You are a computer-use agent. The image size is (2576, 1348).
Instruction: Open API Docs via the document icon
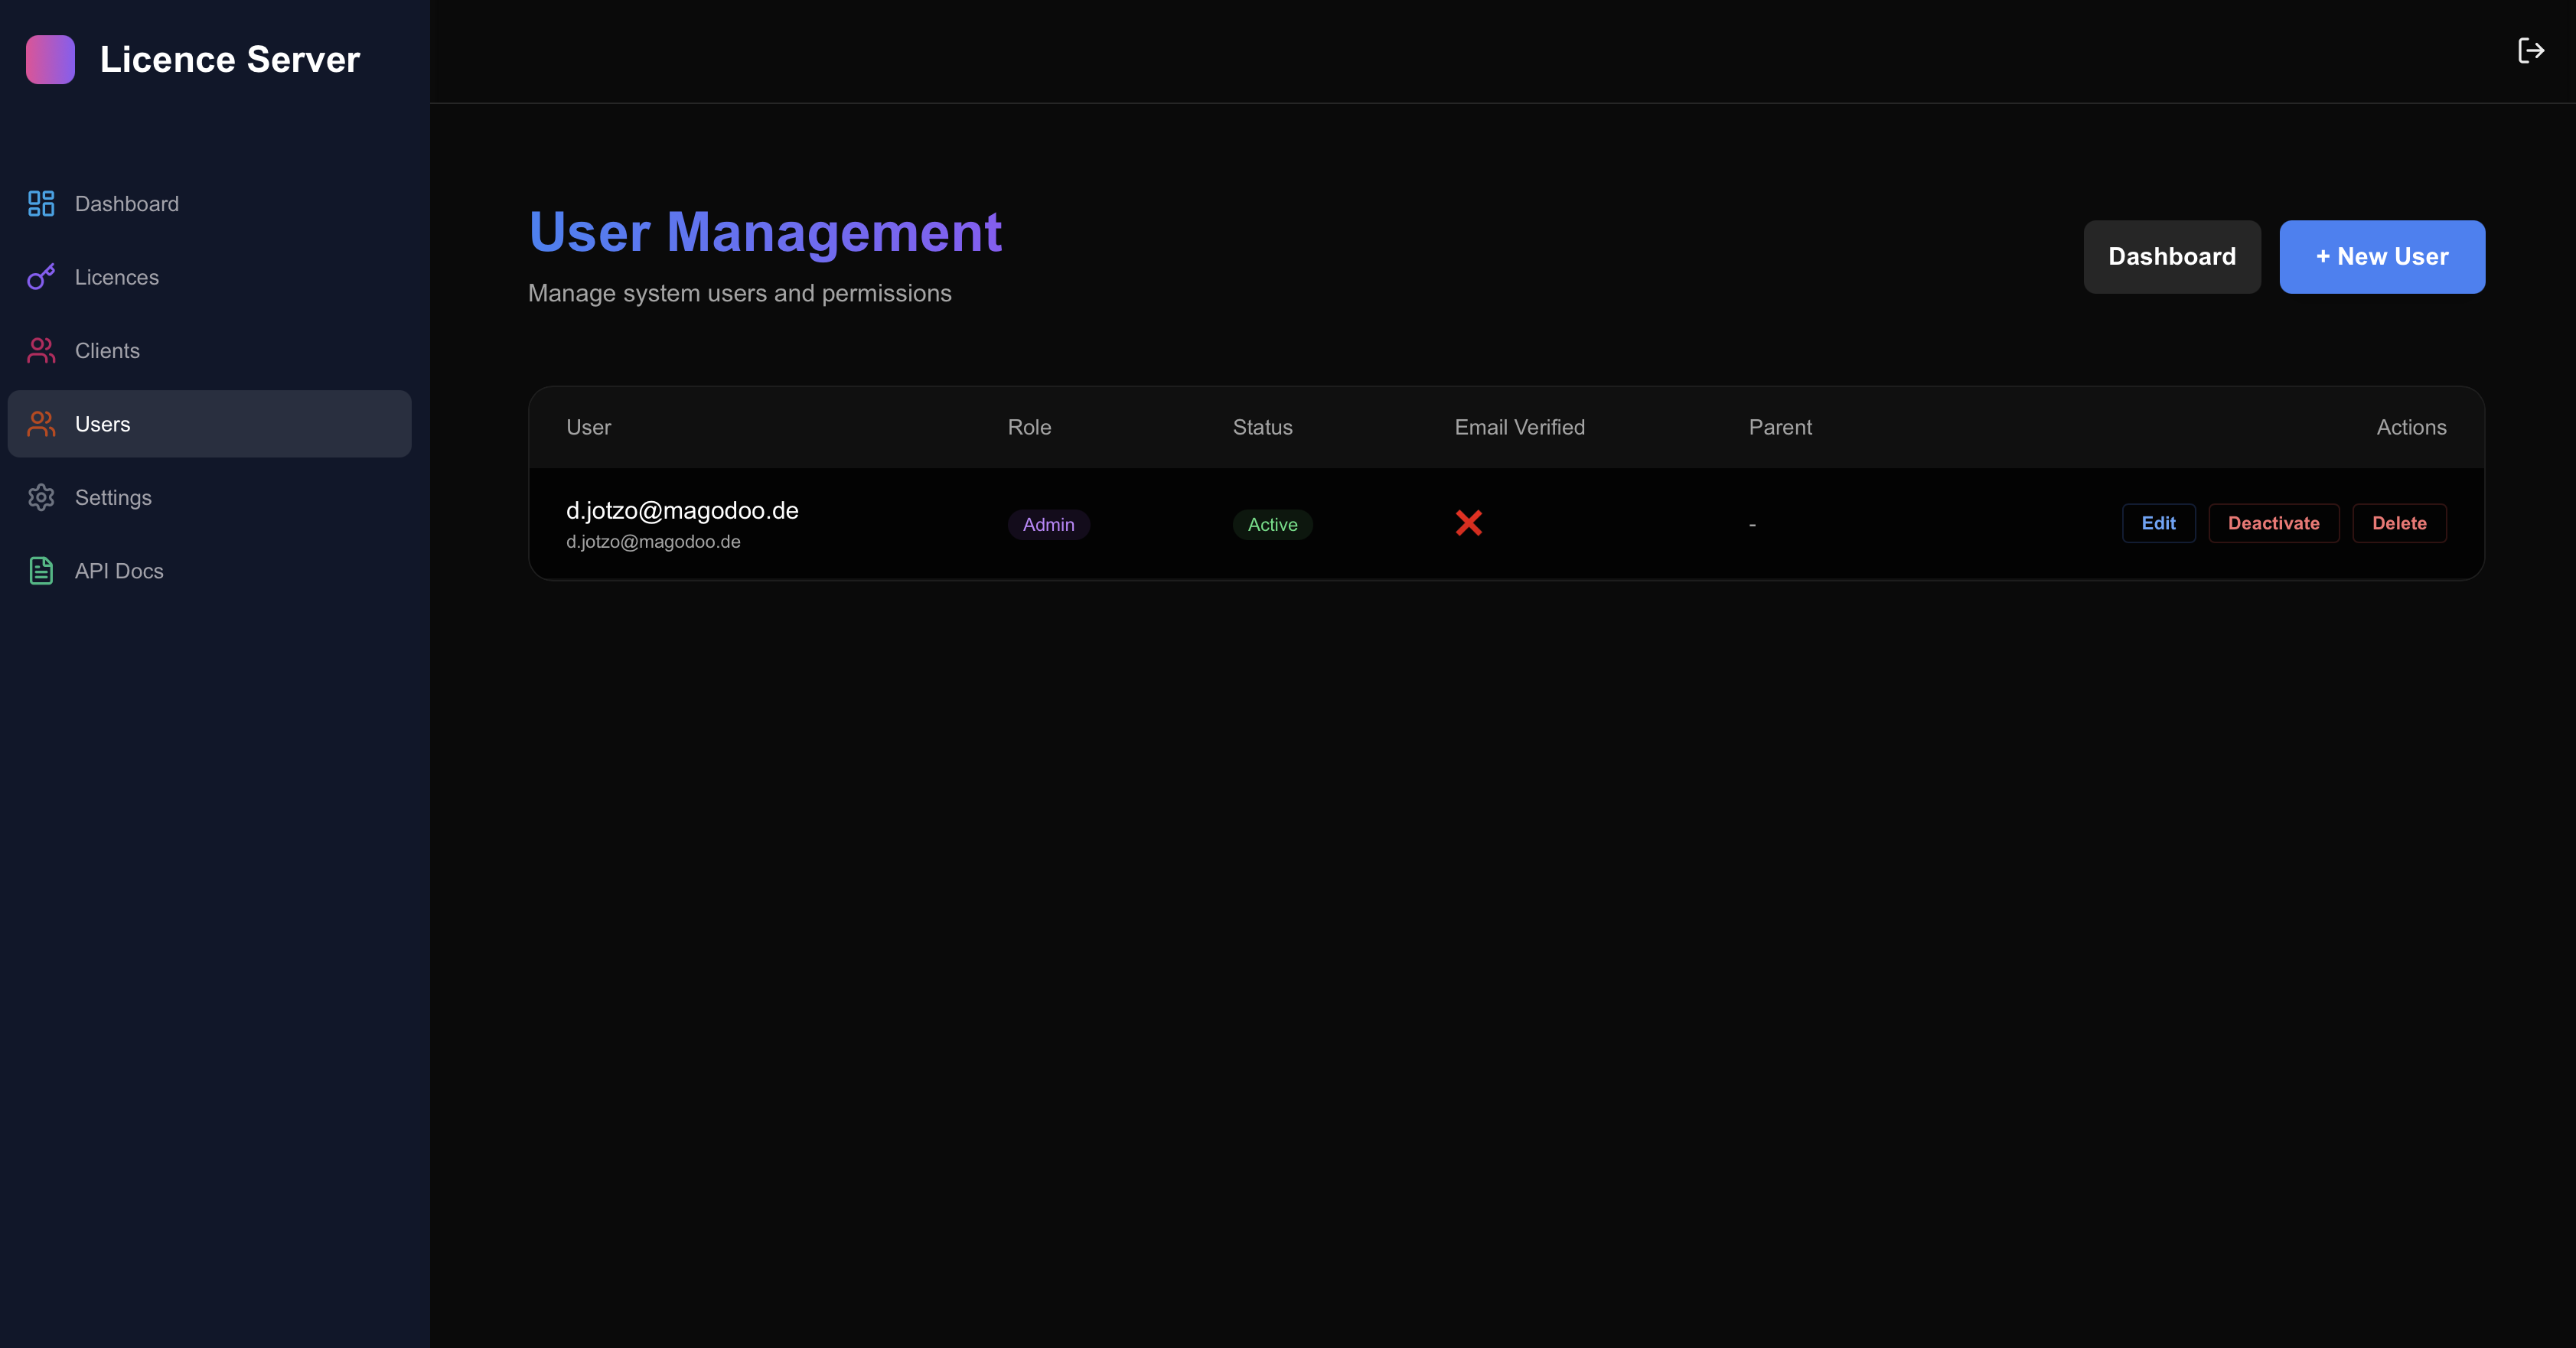coord(40,570)
